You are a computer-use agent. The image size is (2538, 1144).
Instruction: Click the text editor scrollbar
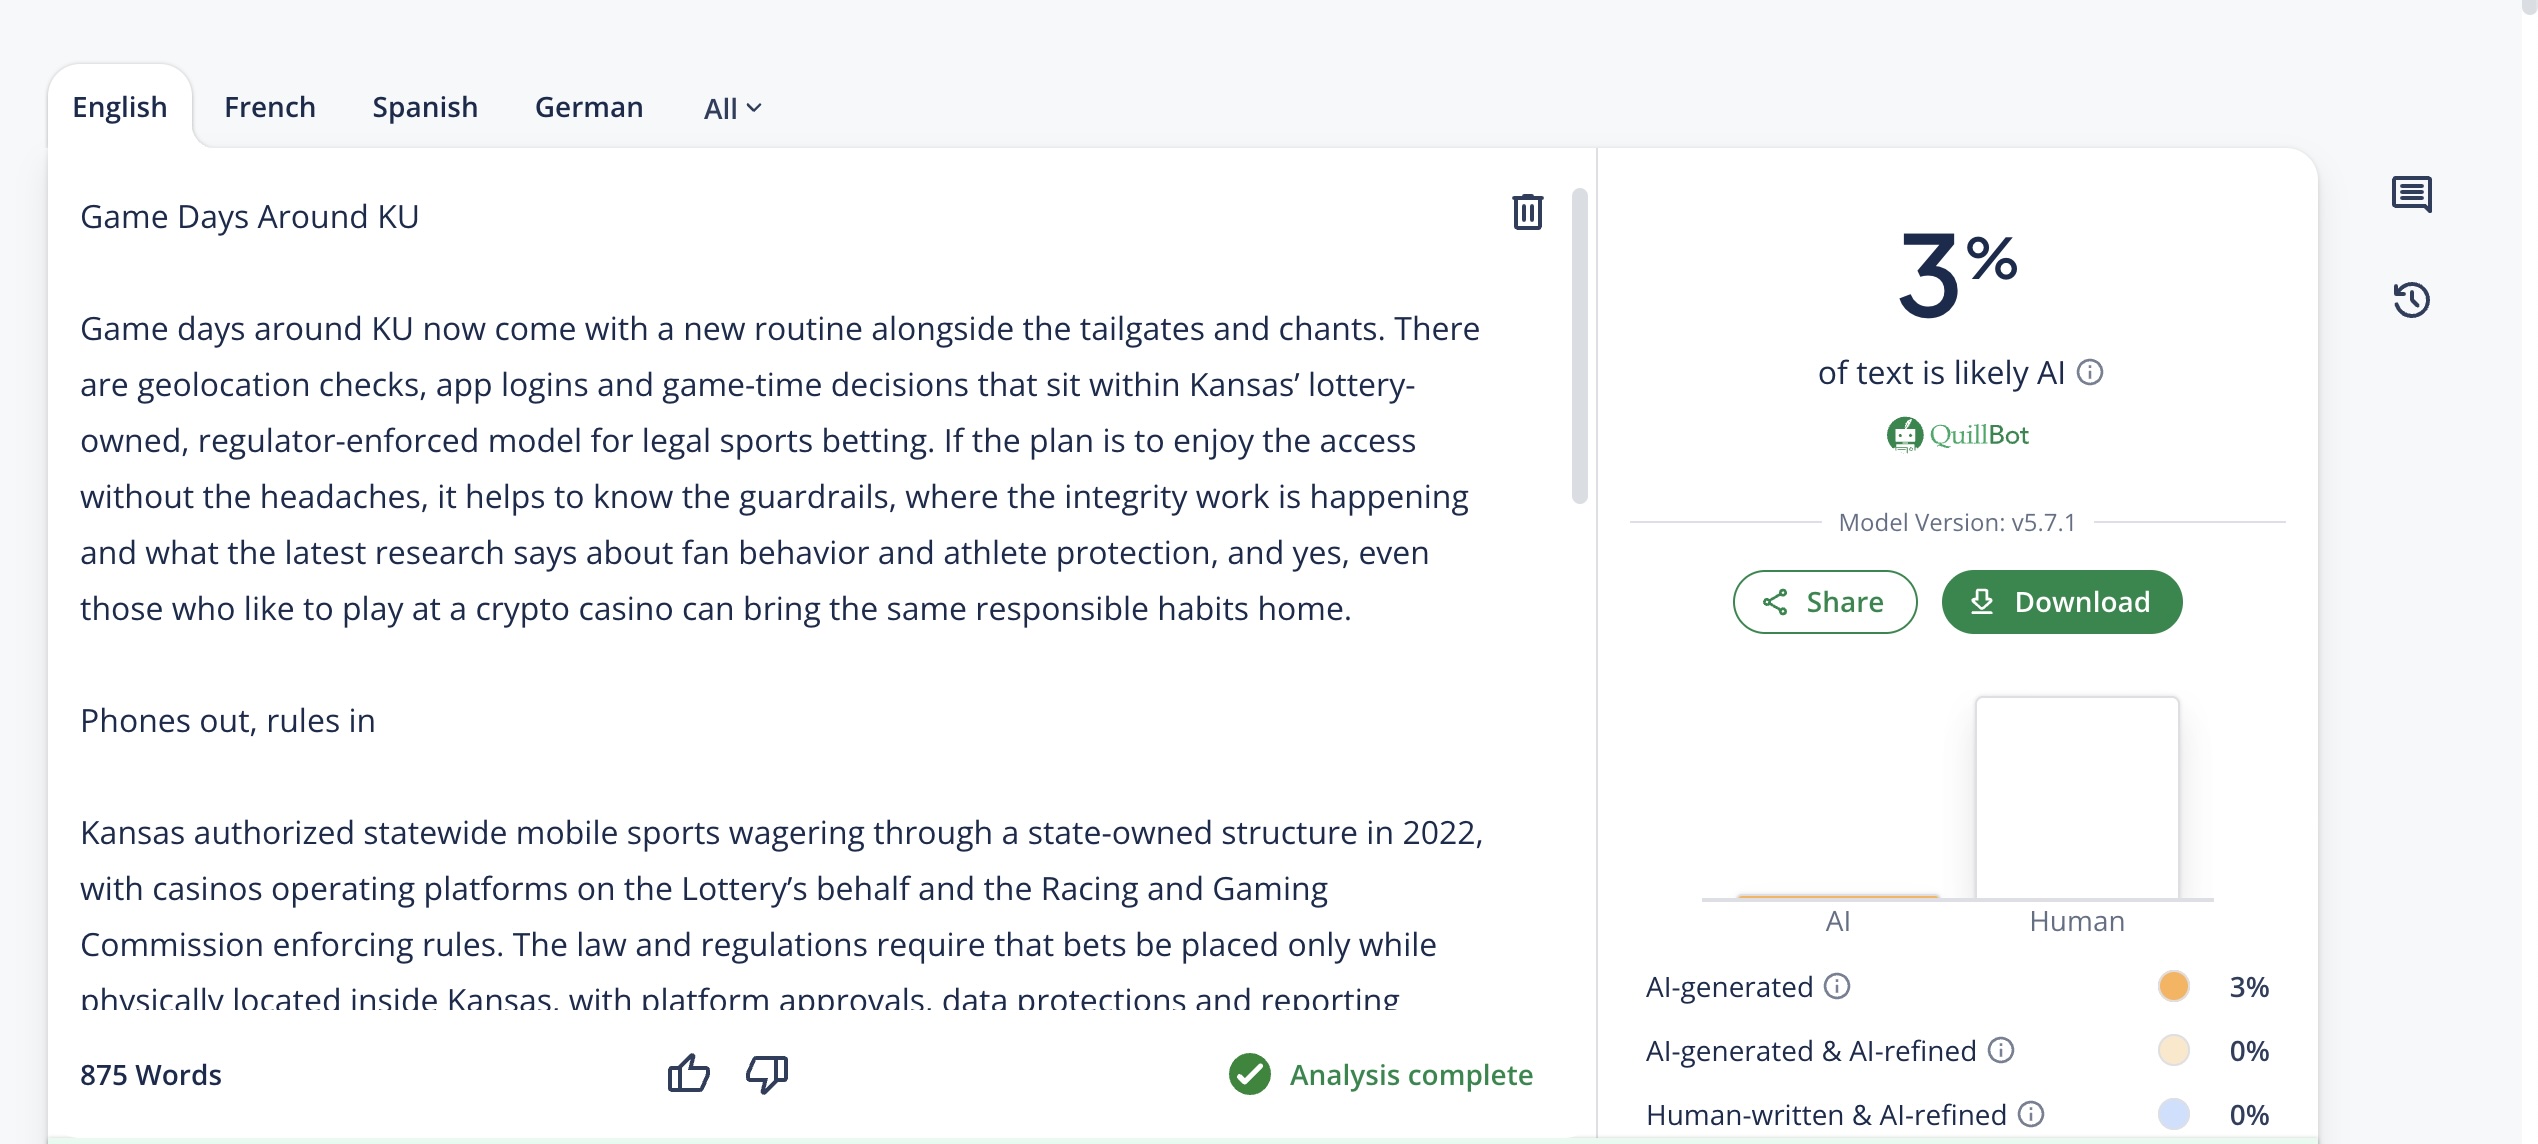tap(1580, 345)
